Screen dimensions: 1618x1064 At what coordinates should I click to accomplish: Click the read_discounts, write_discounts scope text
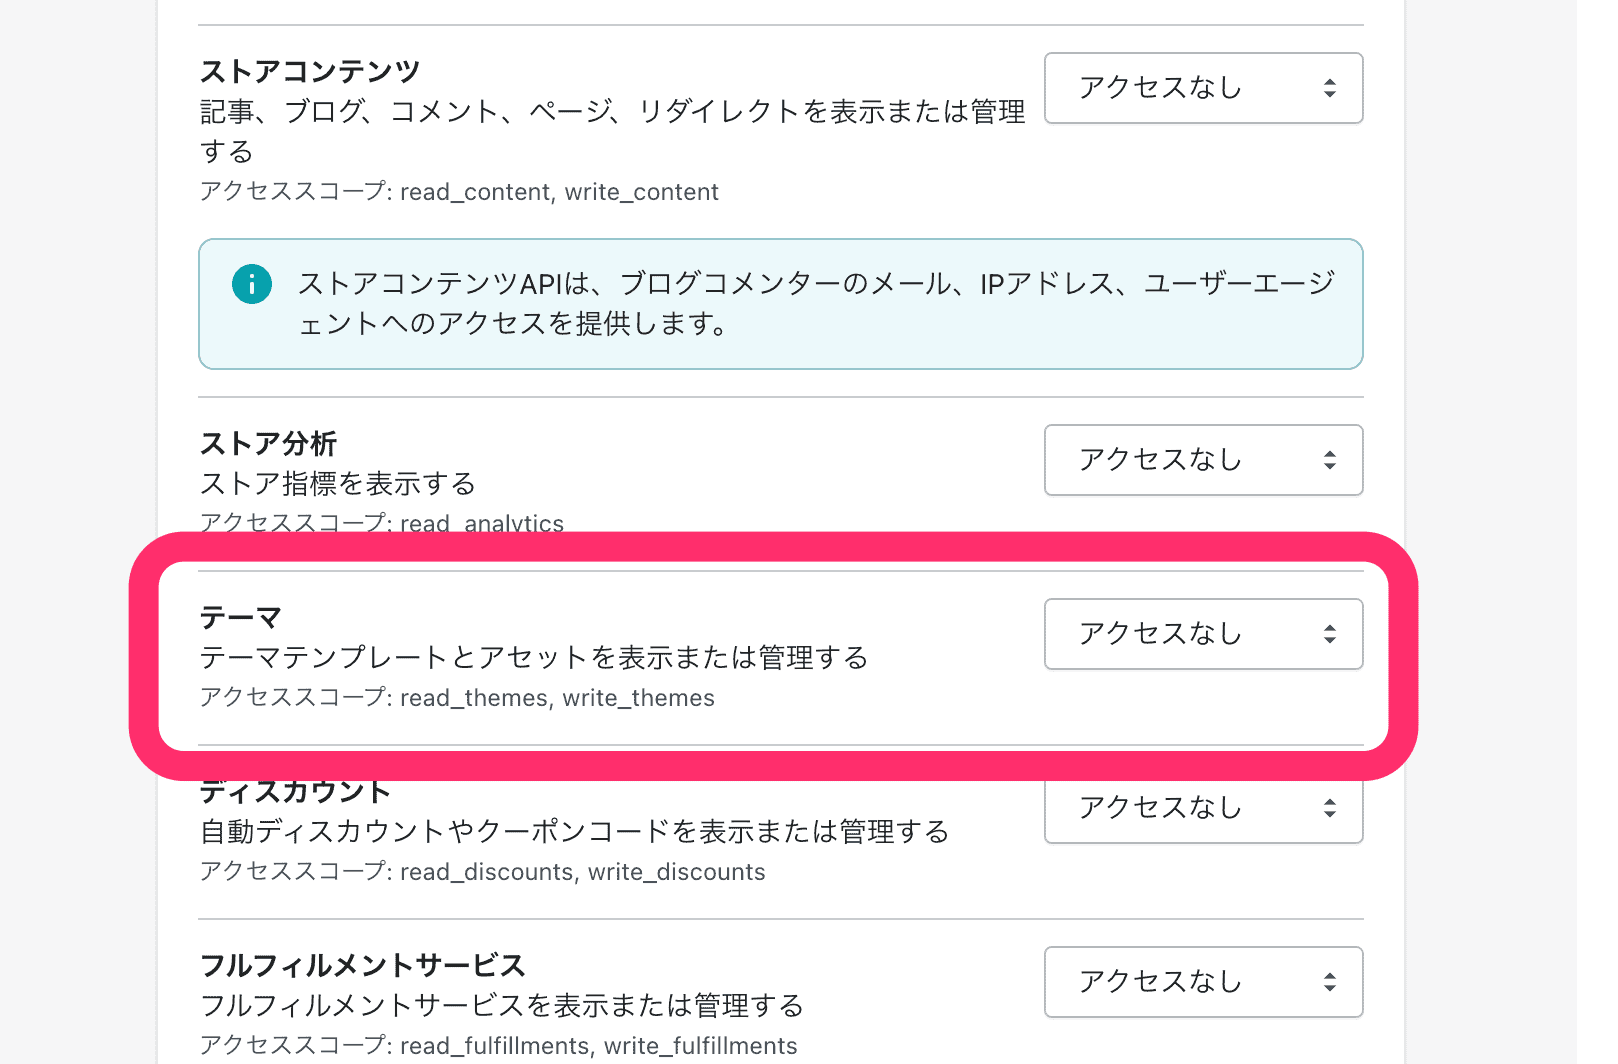pyautogui.click(x=482, y=872)
